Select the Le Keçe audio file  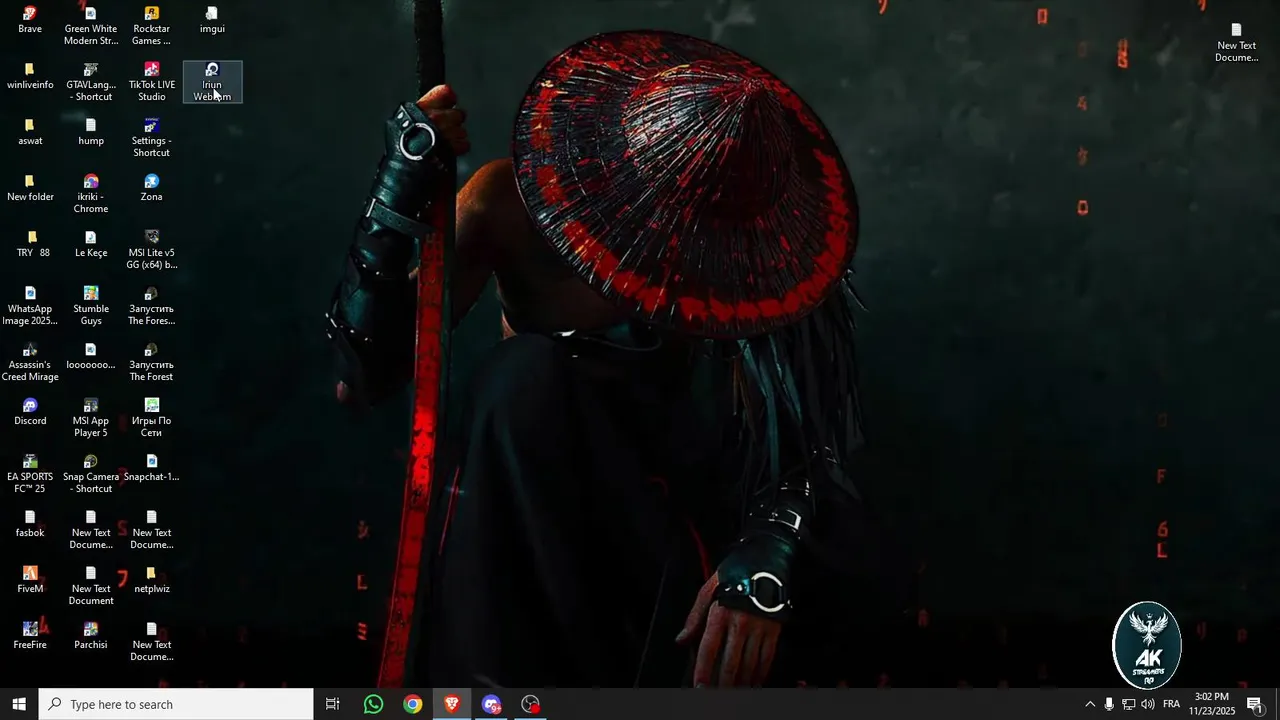pyautogui.click(x=91, y=245)
